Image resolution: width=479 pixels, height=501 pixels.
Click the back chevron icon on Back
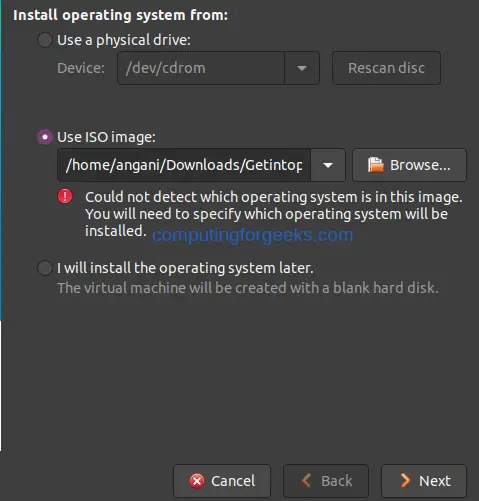pos(306,481)
